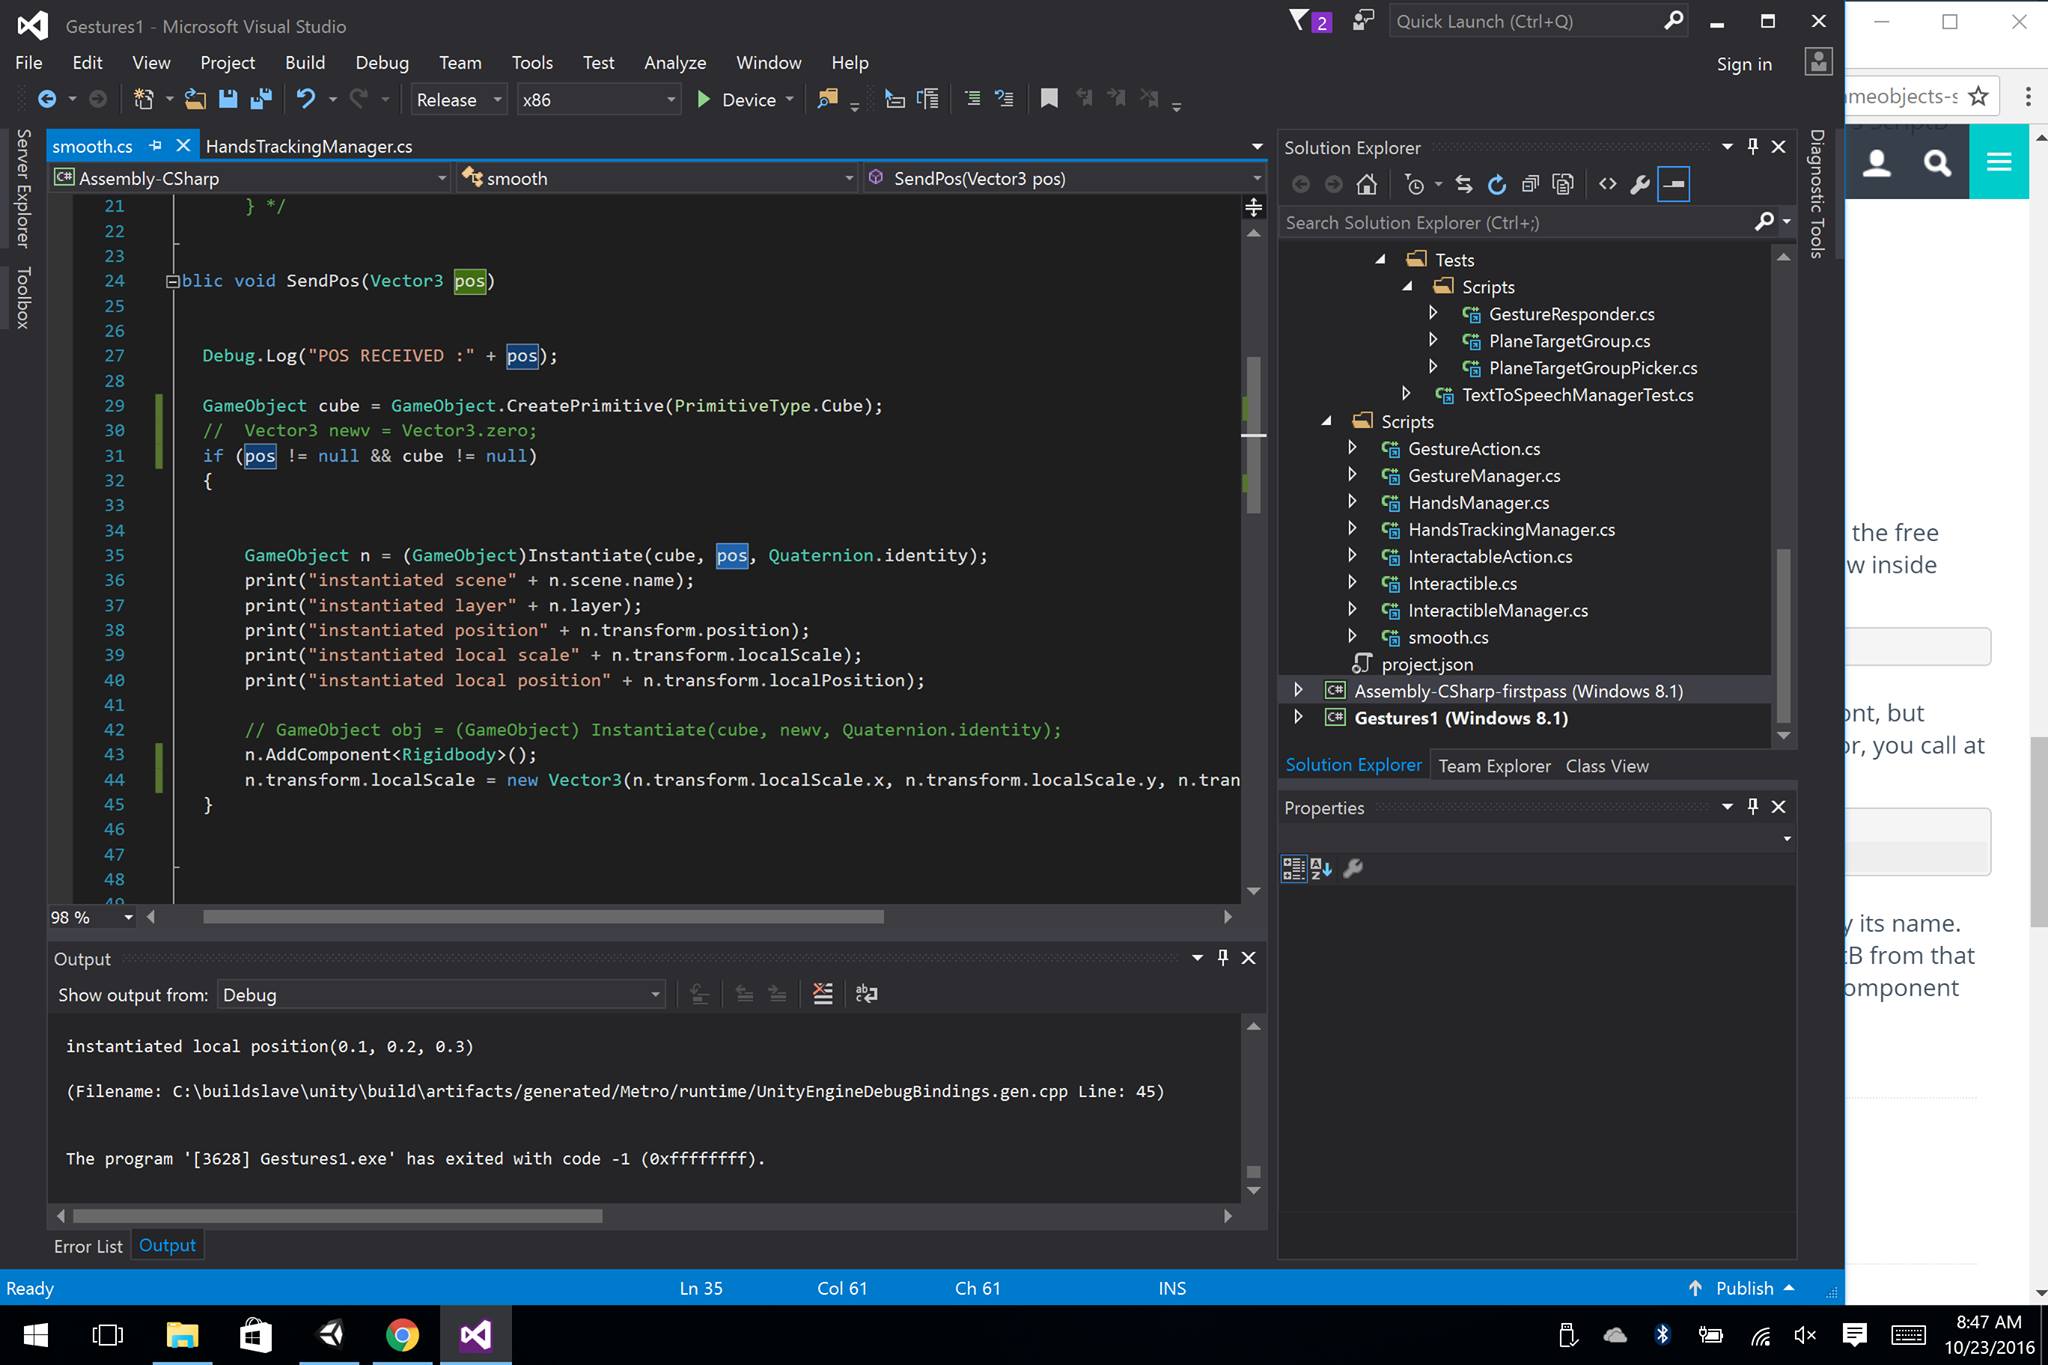The image size is (2048, 1365).
Task: Switch to HandsTrackingManager.cs tab
Action: click(309, 147)
